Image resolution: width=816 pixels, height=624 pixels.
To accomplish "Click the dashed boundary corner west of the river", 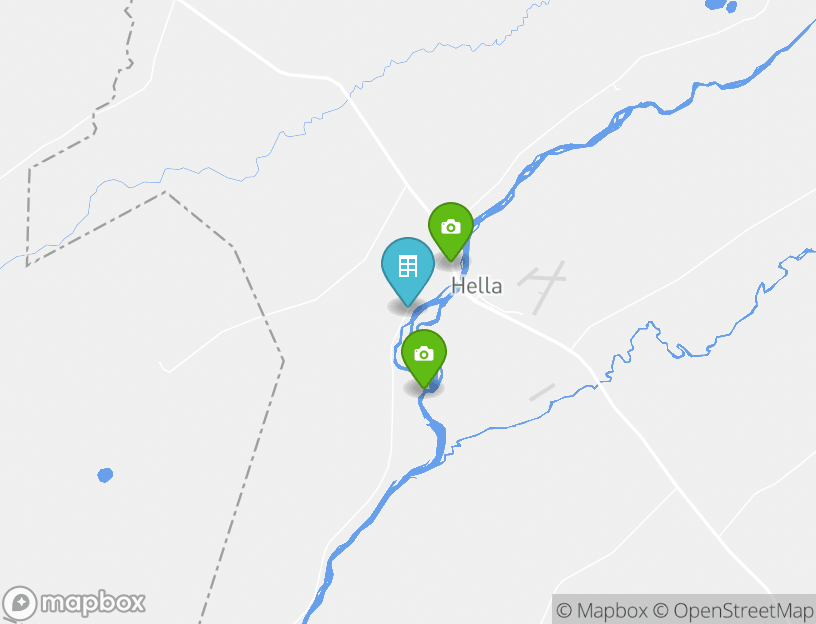I will pos(283,360).
